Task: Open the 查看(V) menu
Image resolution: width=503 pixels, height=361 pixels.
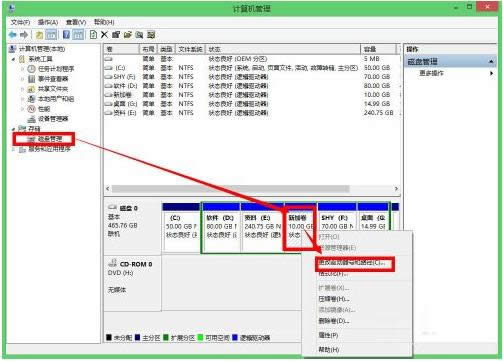Action: click(76, 22)
